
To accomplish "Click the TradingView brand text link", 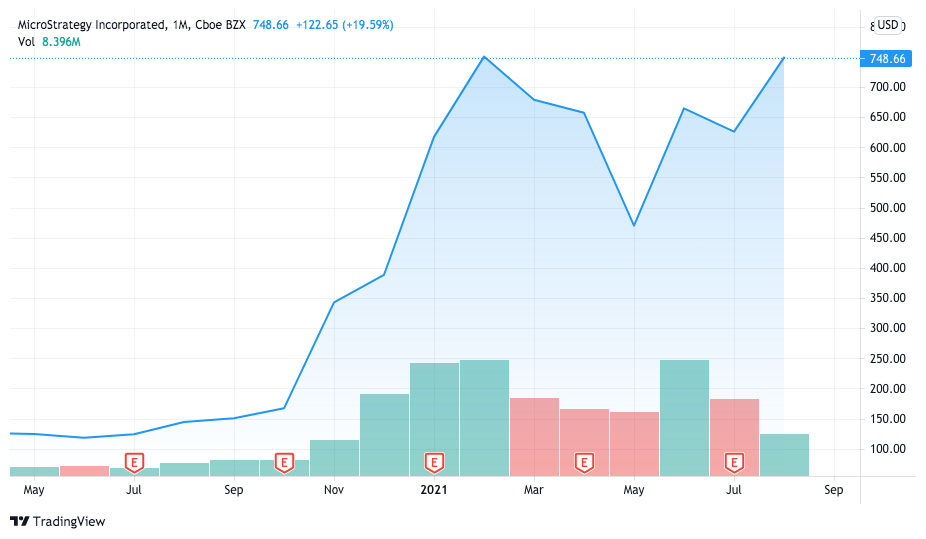I will 68,521.
